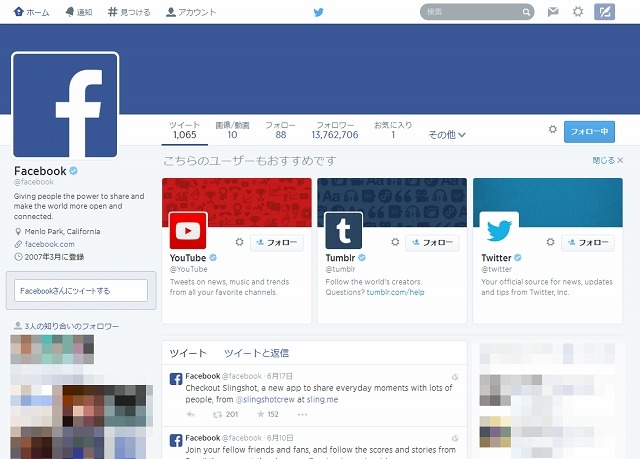Close suggestions with 閉じる
This screenshot has width=640, height=459.
(x=607, y=161)
